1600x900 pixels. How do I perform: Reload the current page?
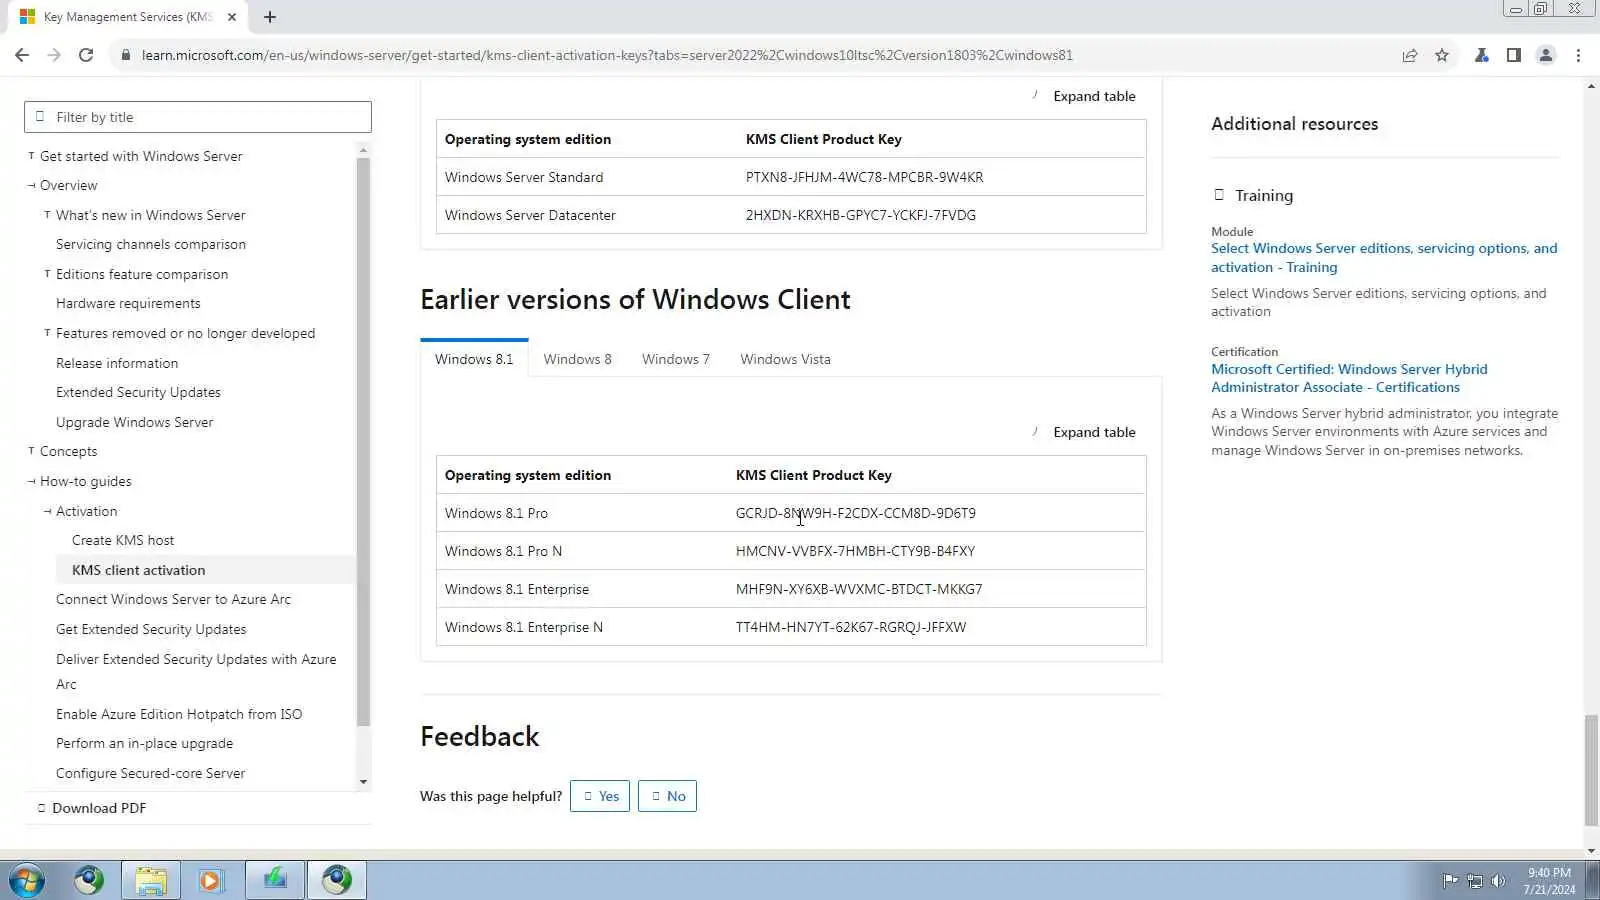click(x=86, y=55)
